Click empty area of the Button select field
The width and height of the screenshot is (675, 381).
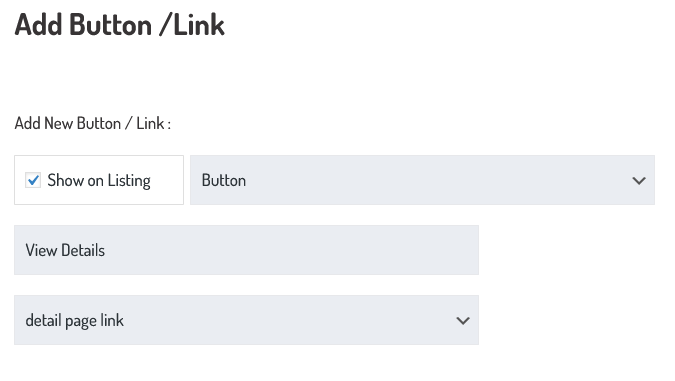point(430,180)
